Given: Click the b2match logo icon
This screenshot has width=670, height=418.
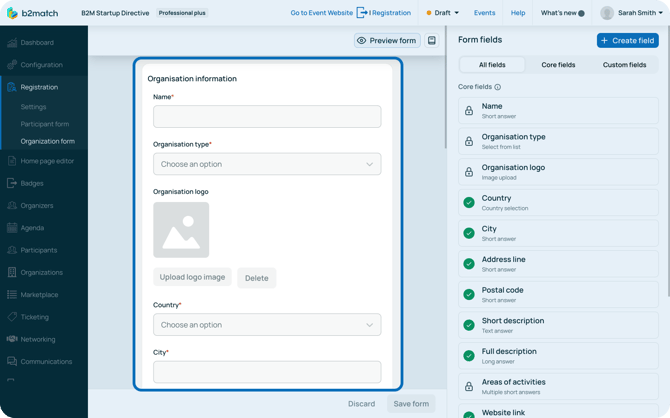Looking at the screenshot, I should pyautogui.click(x=12, y=13).
